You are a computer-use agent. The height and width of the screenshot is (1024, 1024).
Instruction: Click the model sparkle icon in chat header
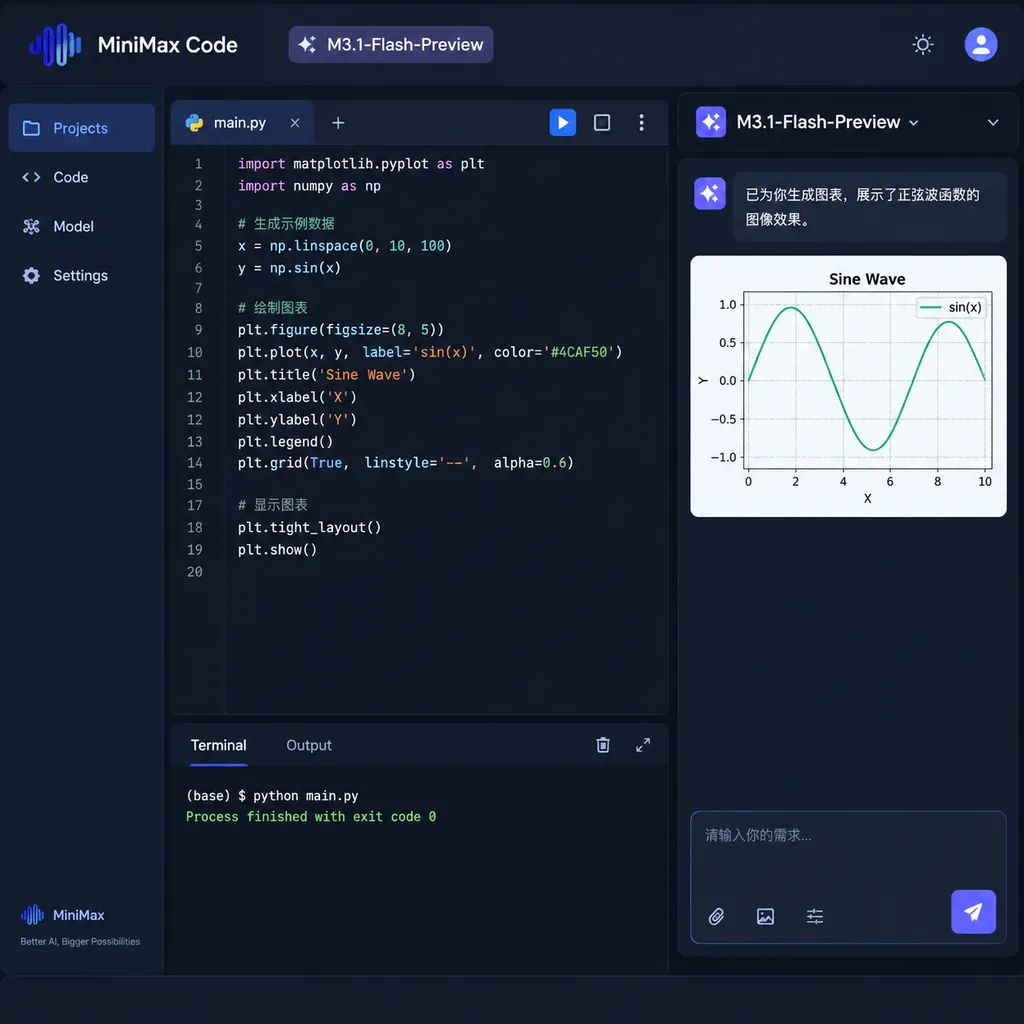(711, 122)
